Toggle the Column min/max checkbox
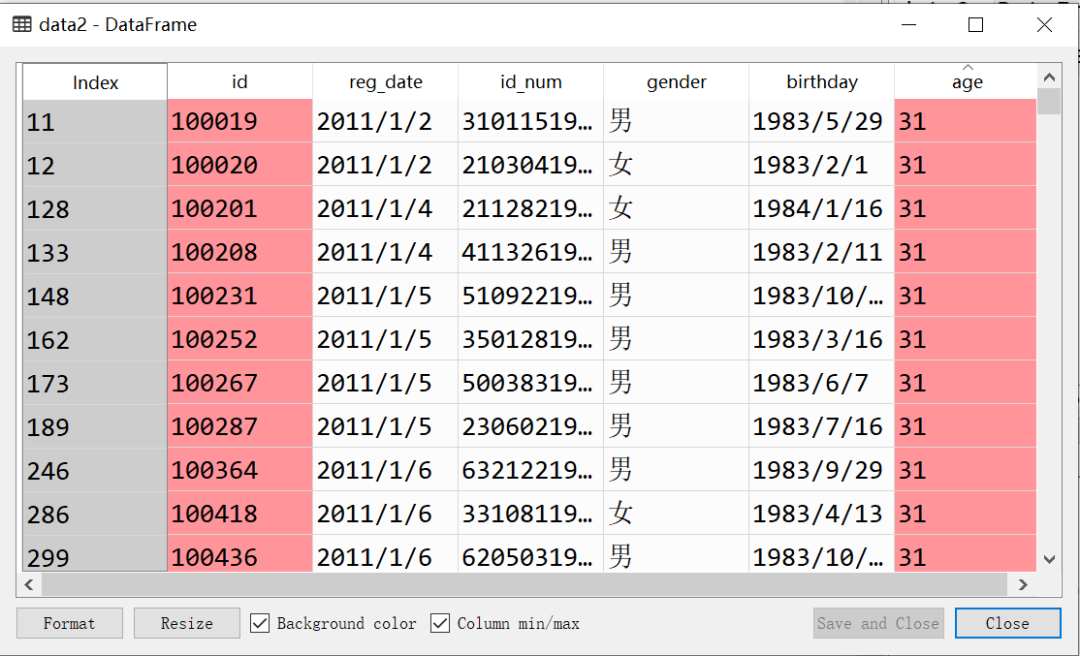The width and height of the screenshot is (1080, 656). tap(440, 624)
